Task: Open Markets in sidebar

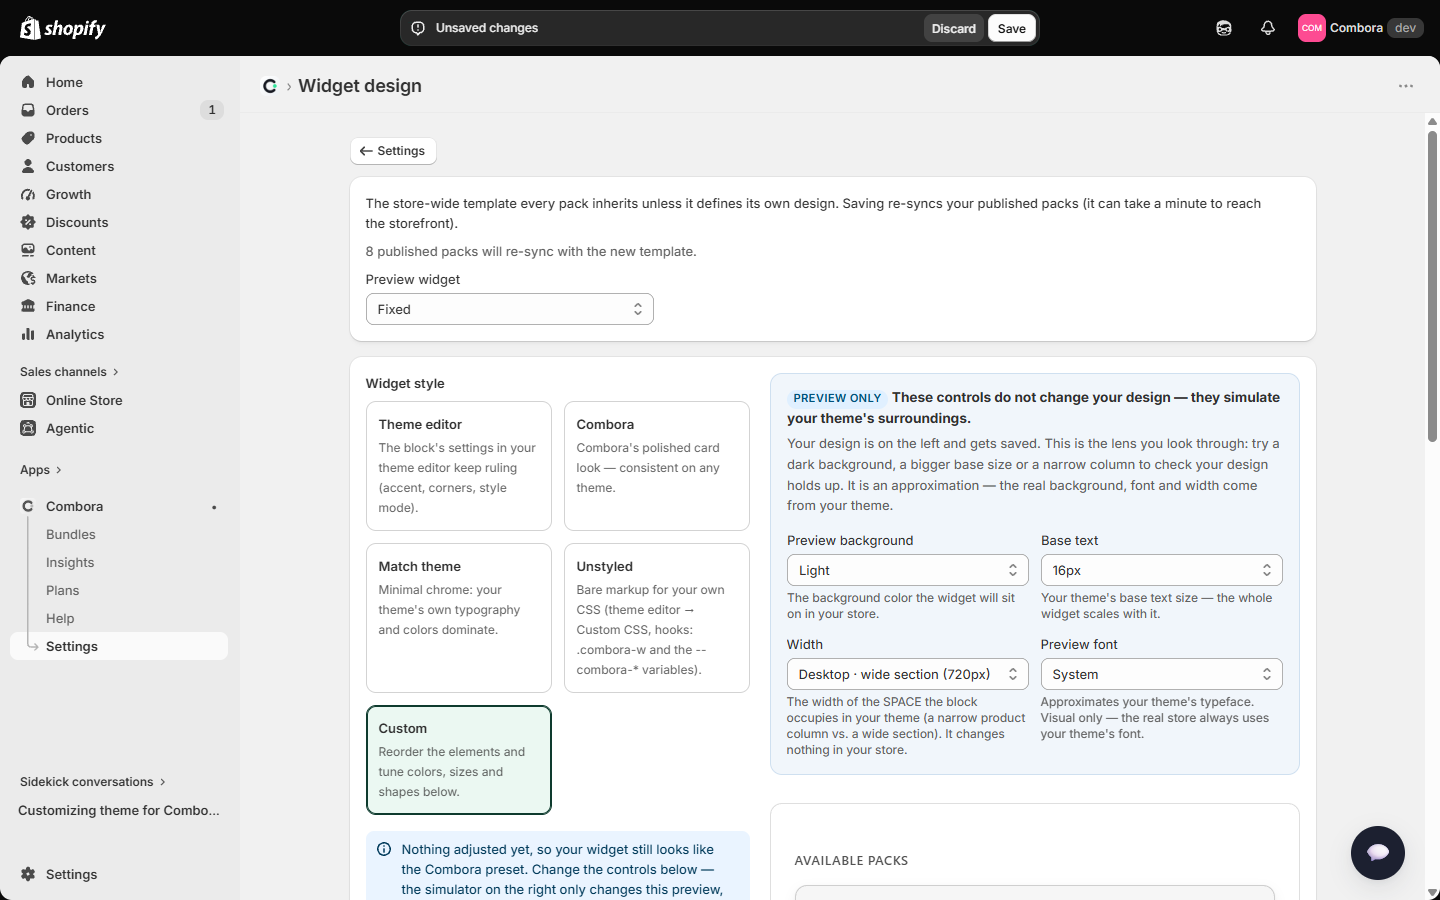Action: 71,278
